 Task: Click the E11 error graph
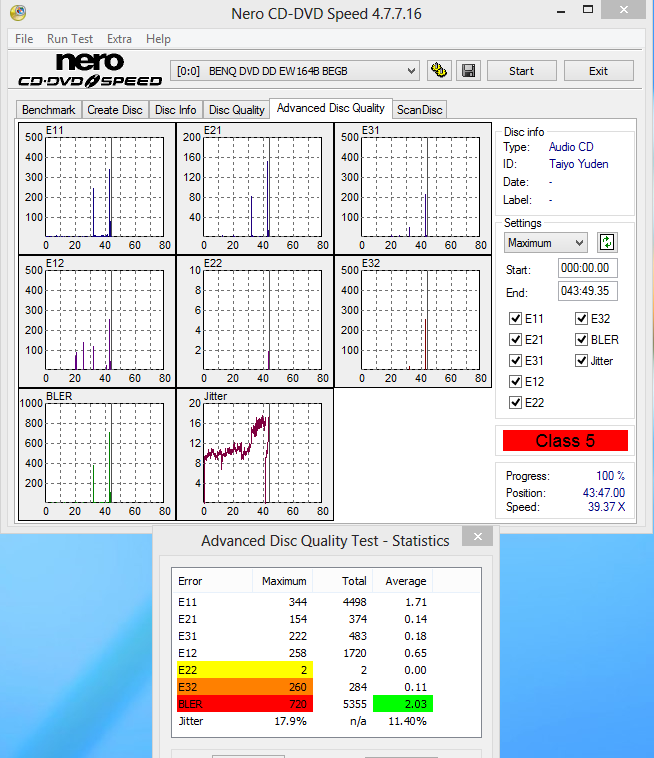click(x=97, y=189)
